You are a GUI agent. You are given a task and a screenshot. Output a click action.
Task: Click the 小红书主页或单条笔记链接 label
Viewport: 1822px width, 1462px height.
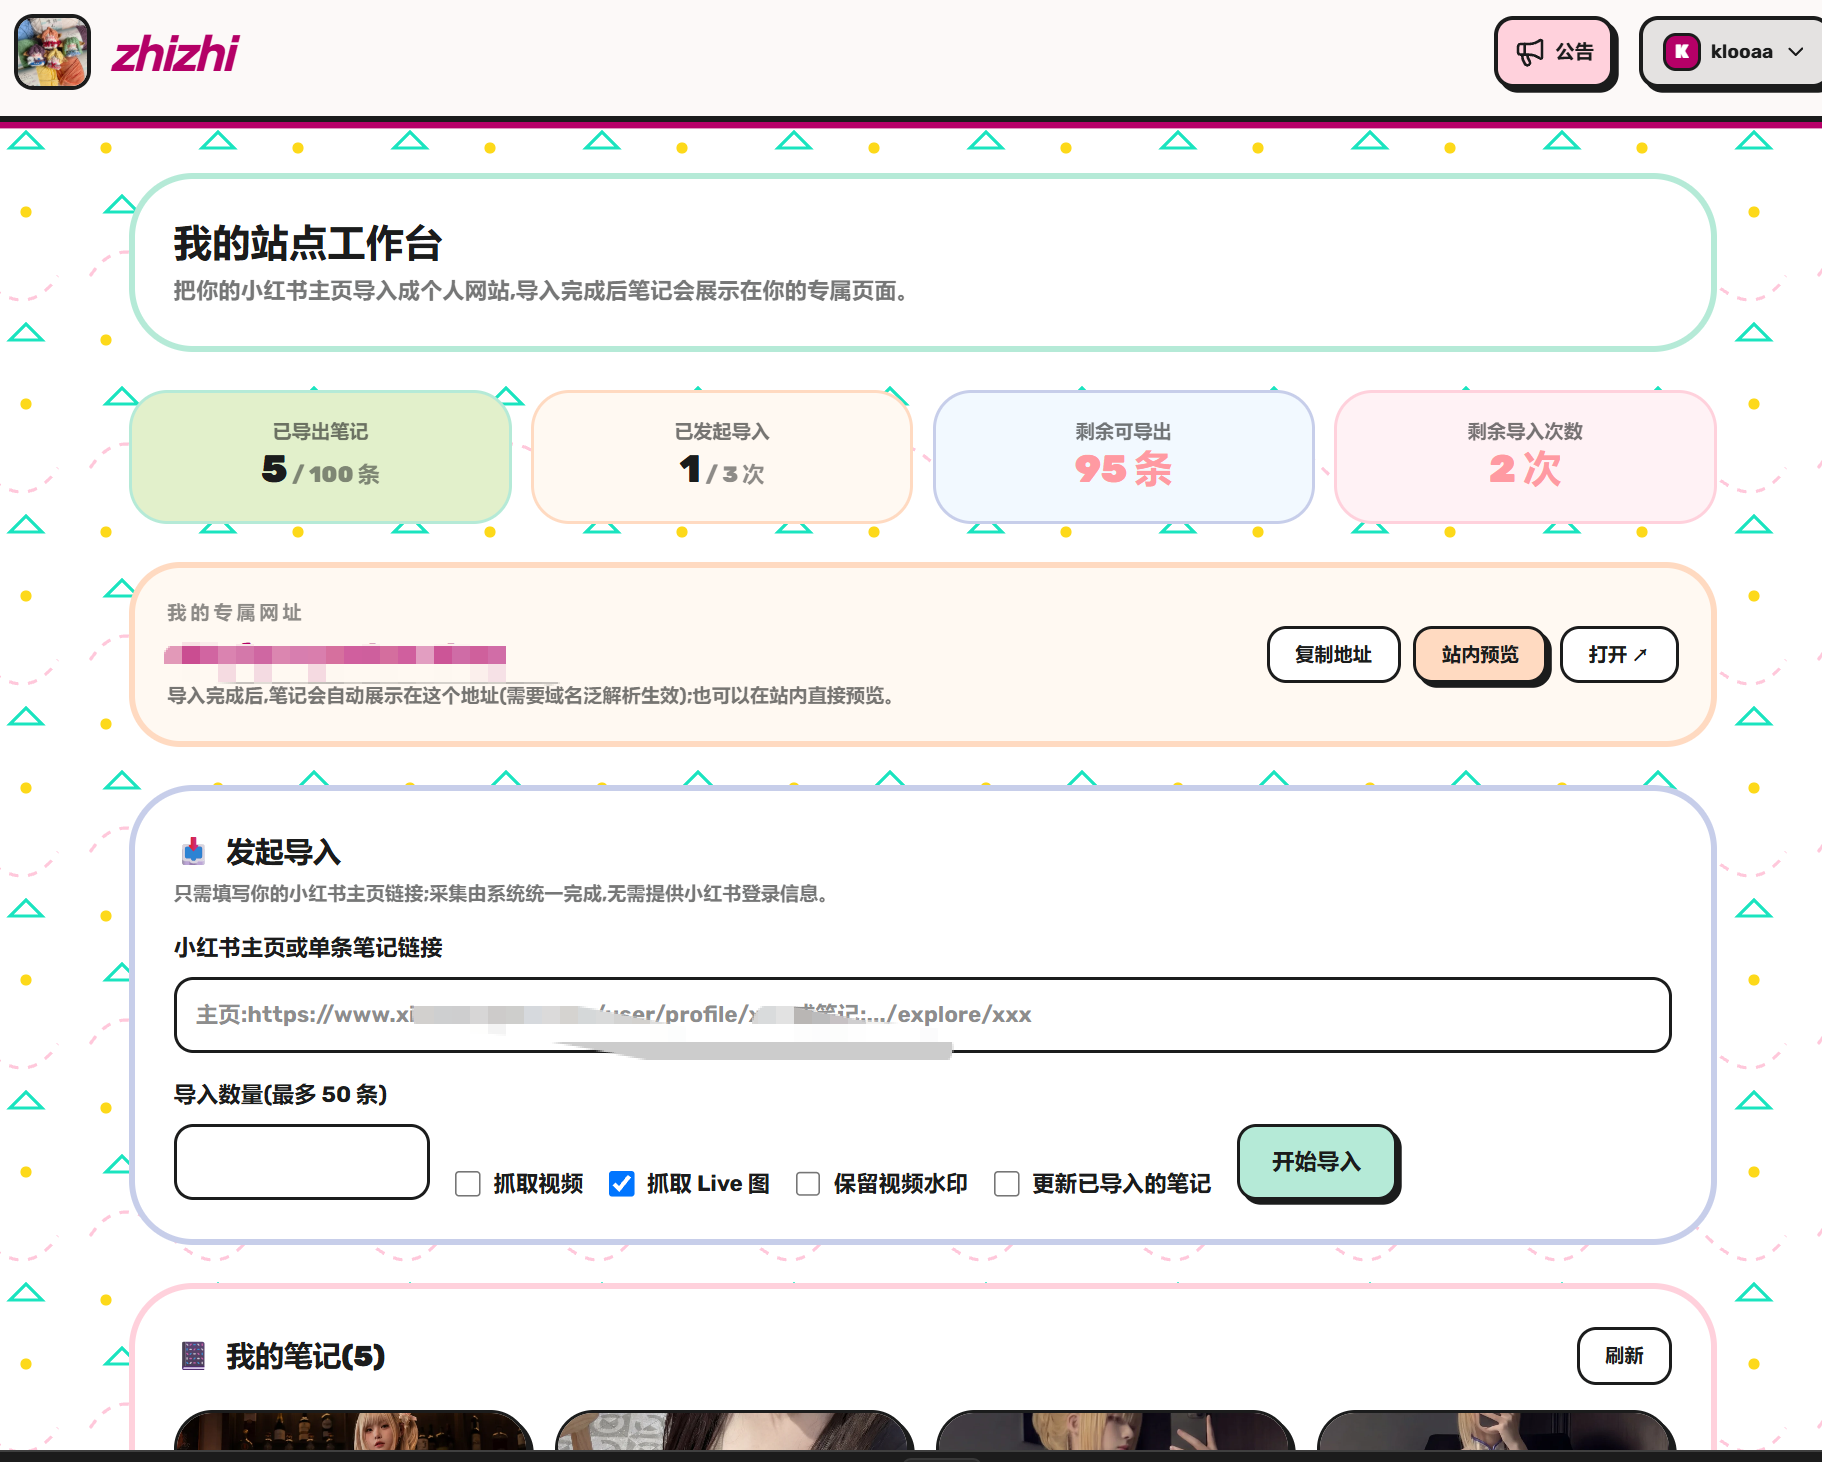point(308,947)
